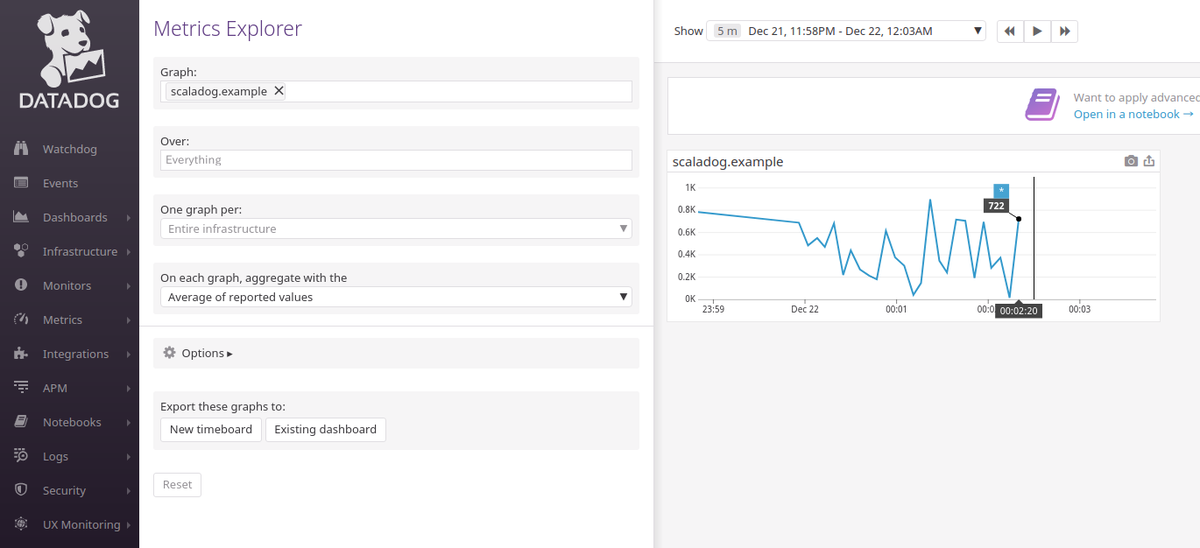The width and height of the screenshot is (1200, 548).
Task: Step time range backward
Action: [1009, 31]
